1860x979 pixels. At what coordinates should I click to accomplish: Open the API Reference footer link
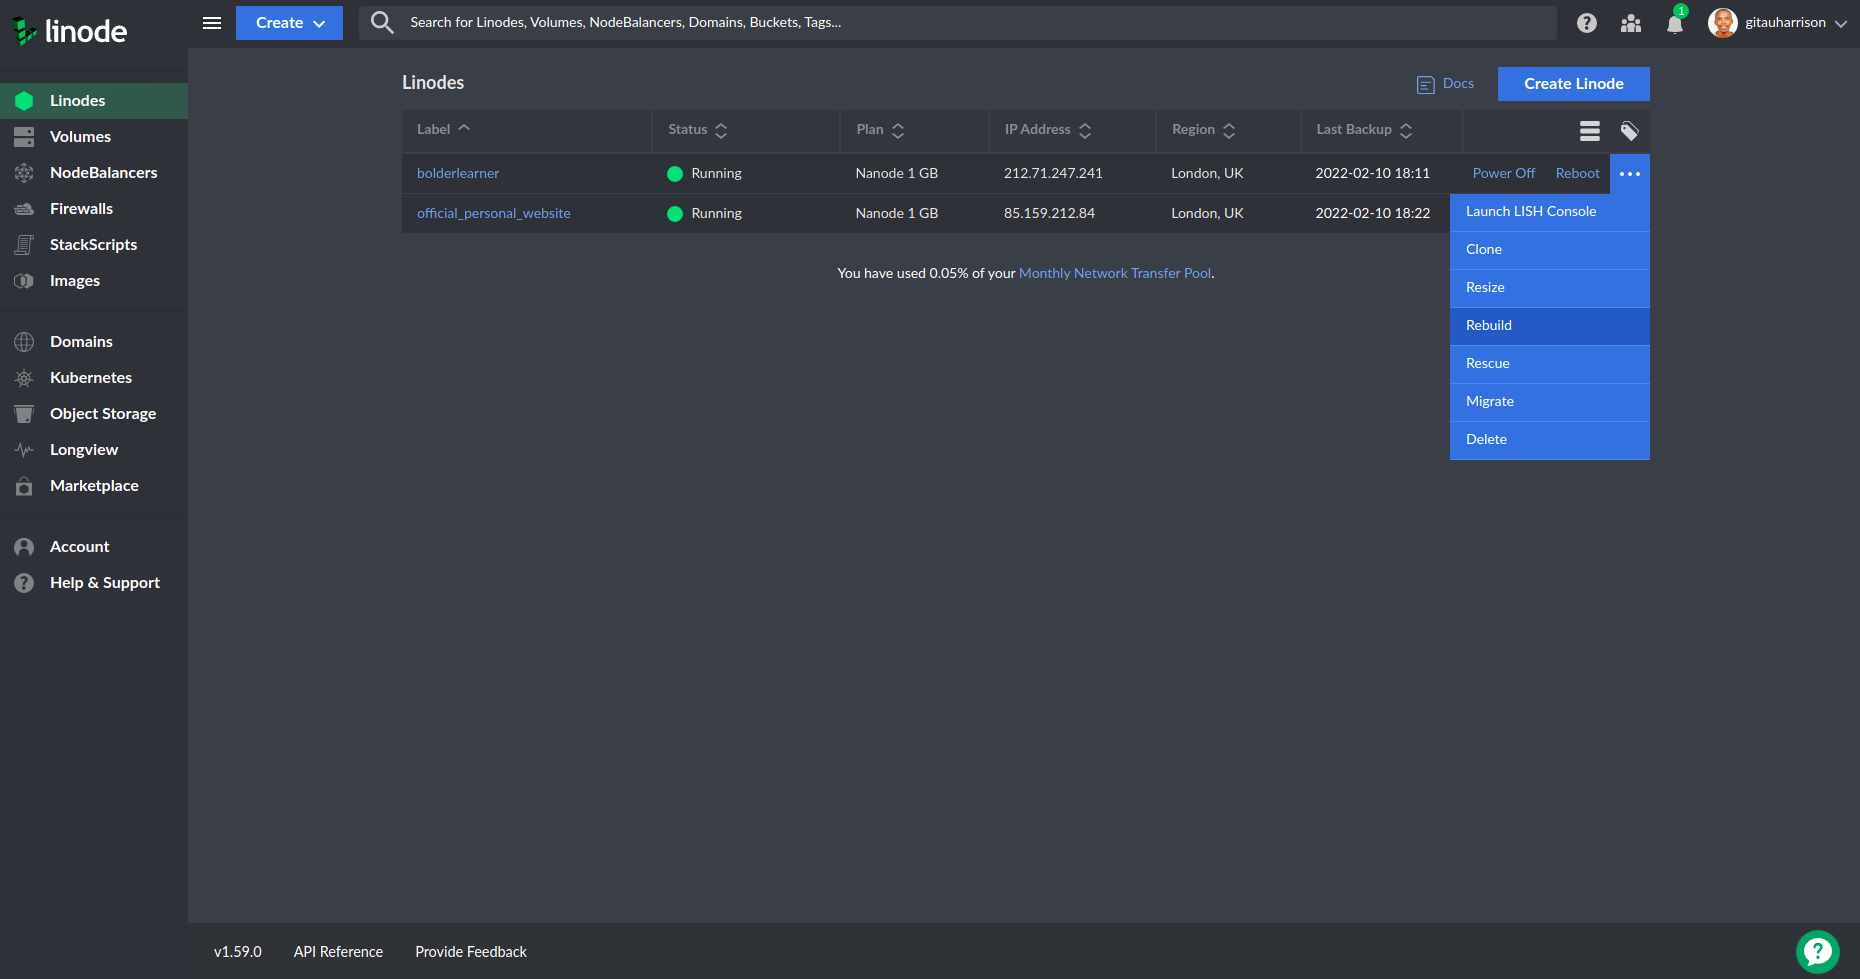[x=338, y=952]
